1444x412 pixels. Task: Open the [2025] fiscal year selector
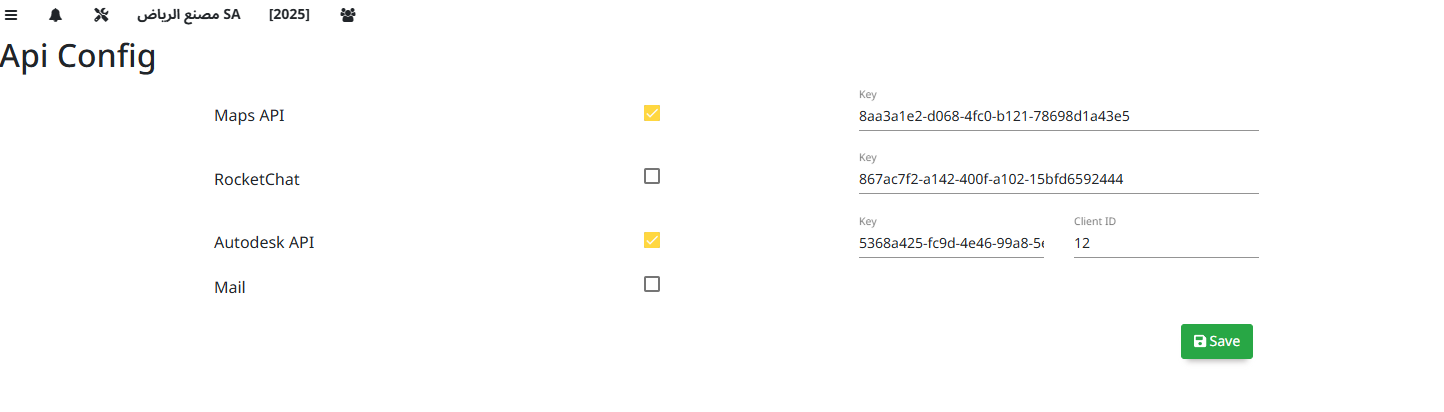(x=289, y=15)
